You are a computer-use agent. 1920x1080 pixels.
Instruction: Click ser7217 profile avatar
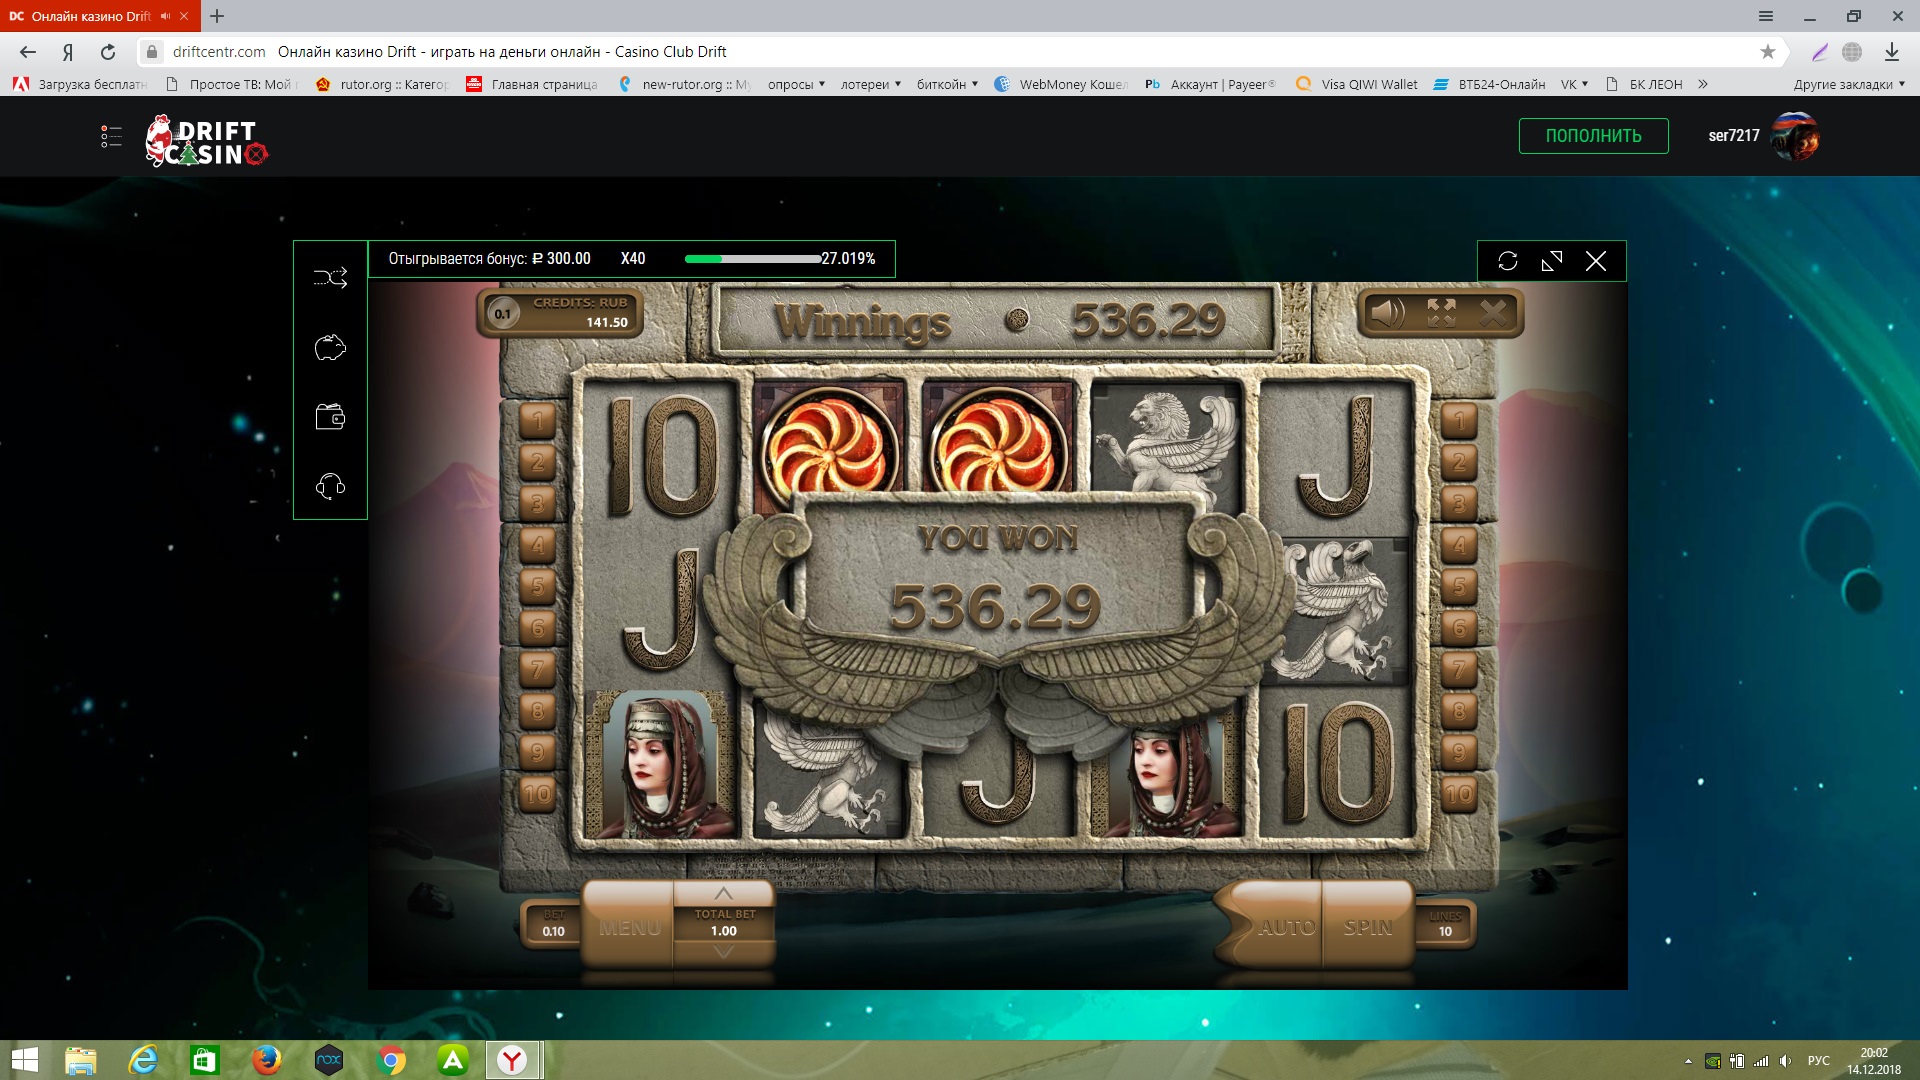1794,136
